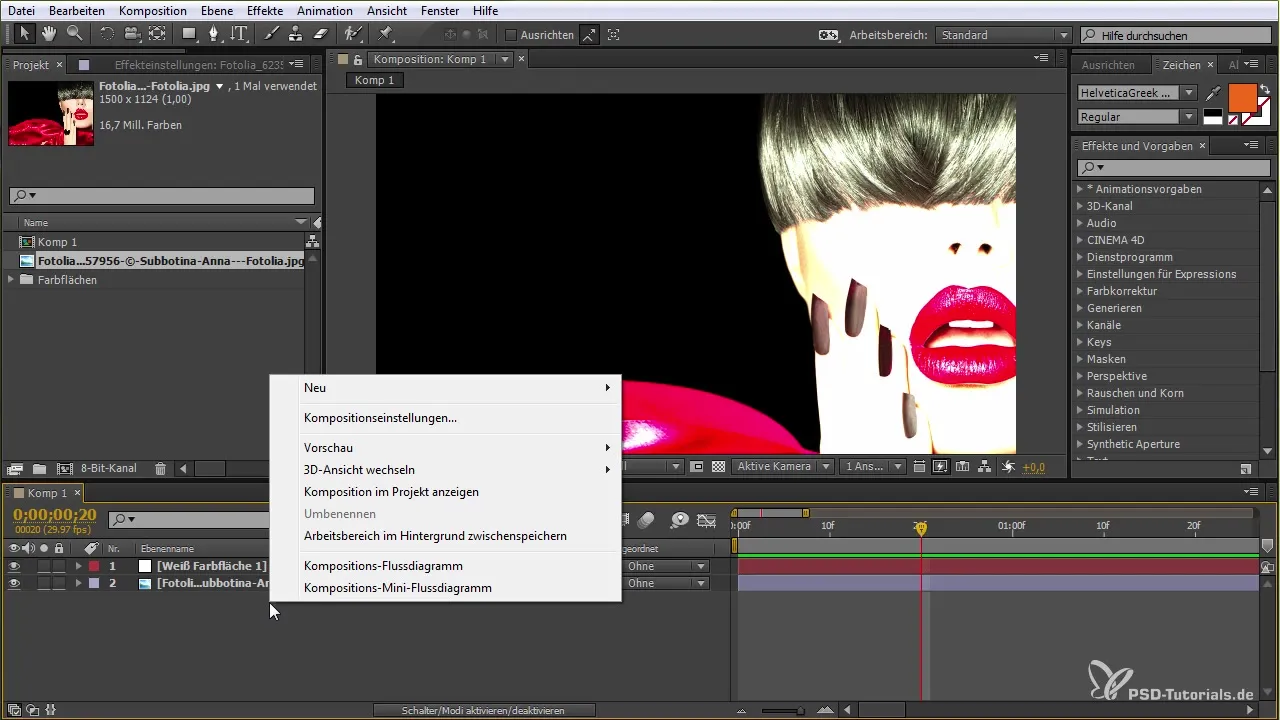
Task: Toggle transfer controls pane icon
Action: tap(33, 710)
